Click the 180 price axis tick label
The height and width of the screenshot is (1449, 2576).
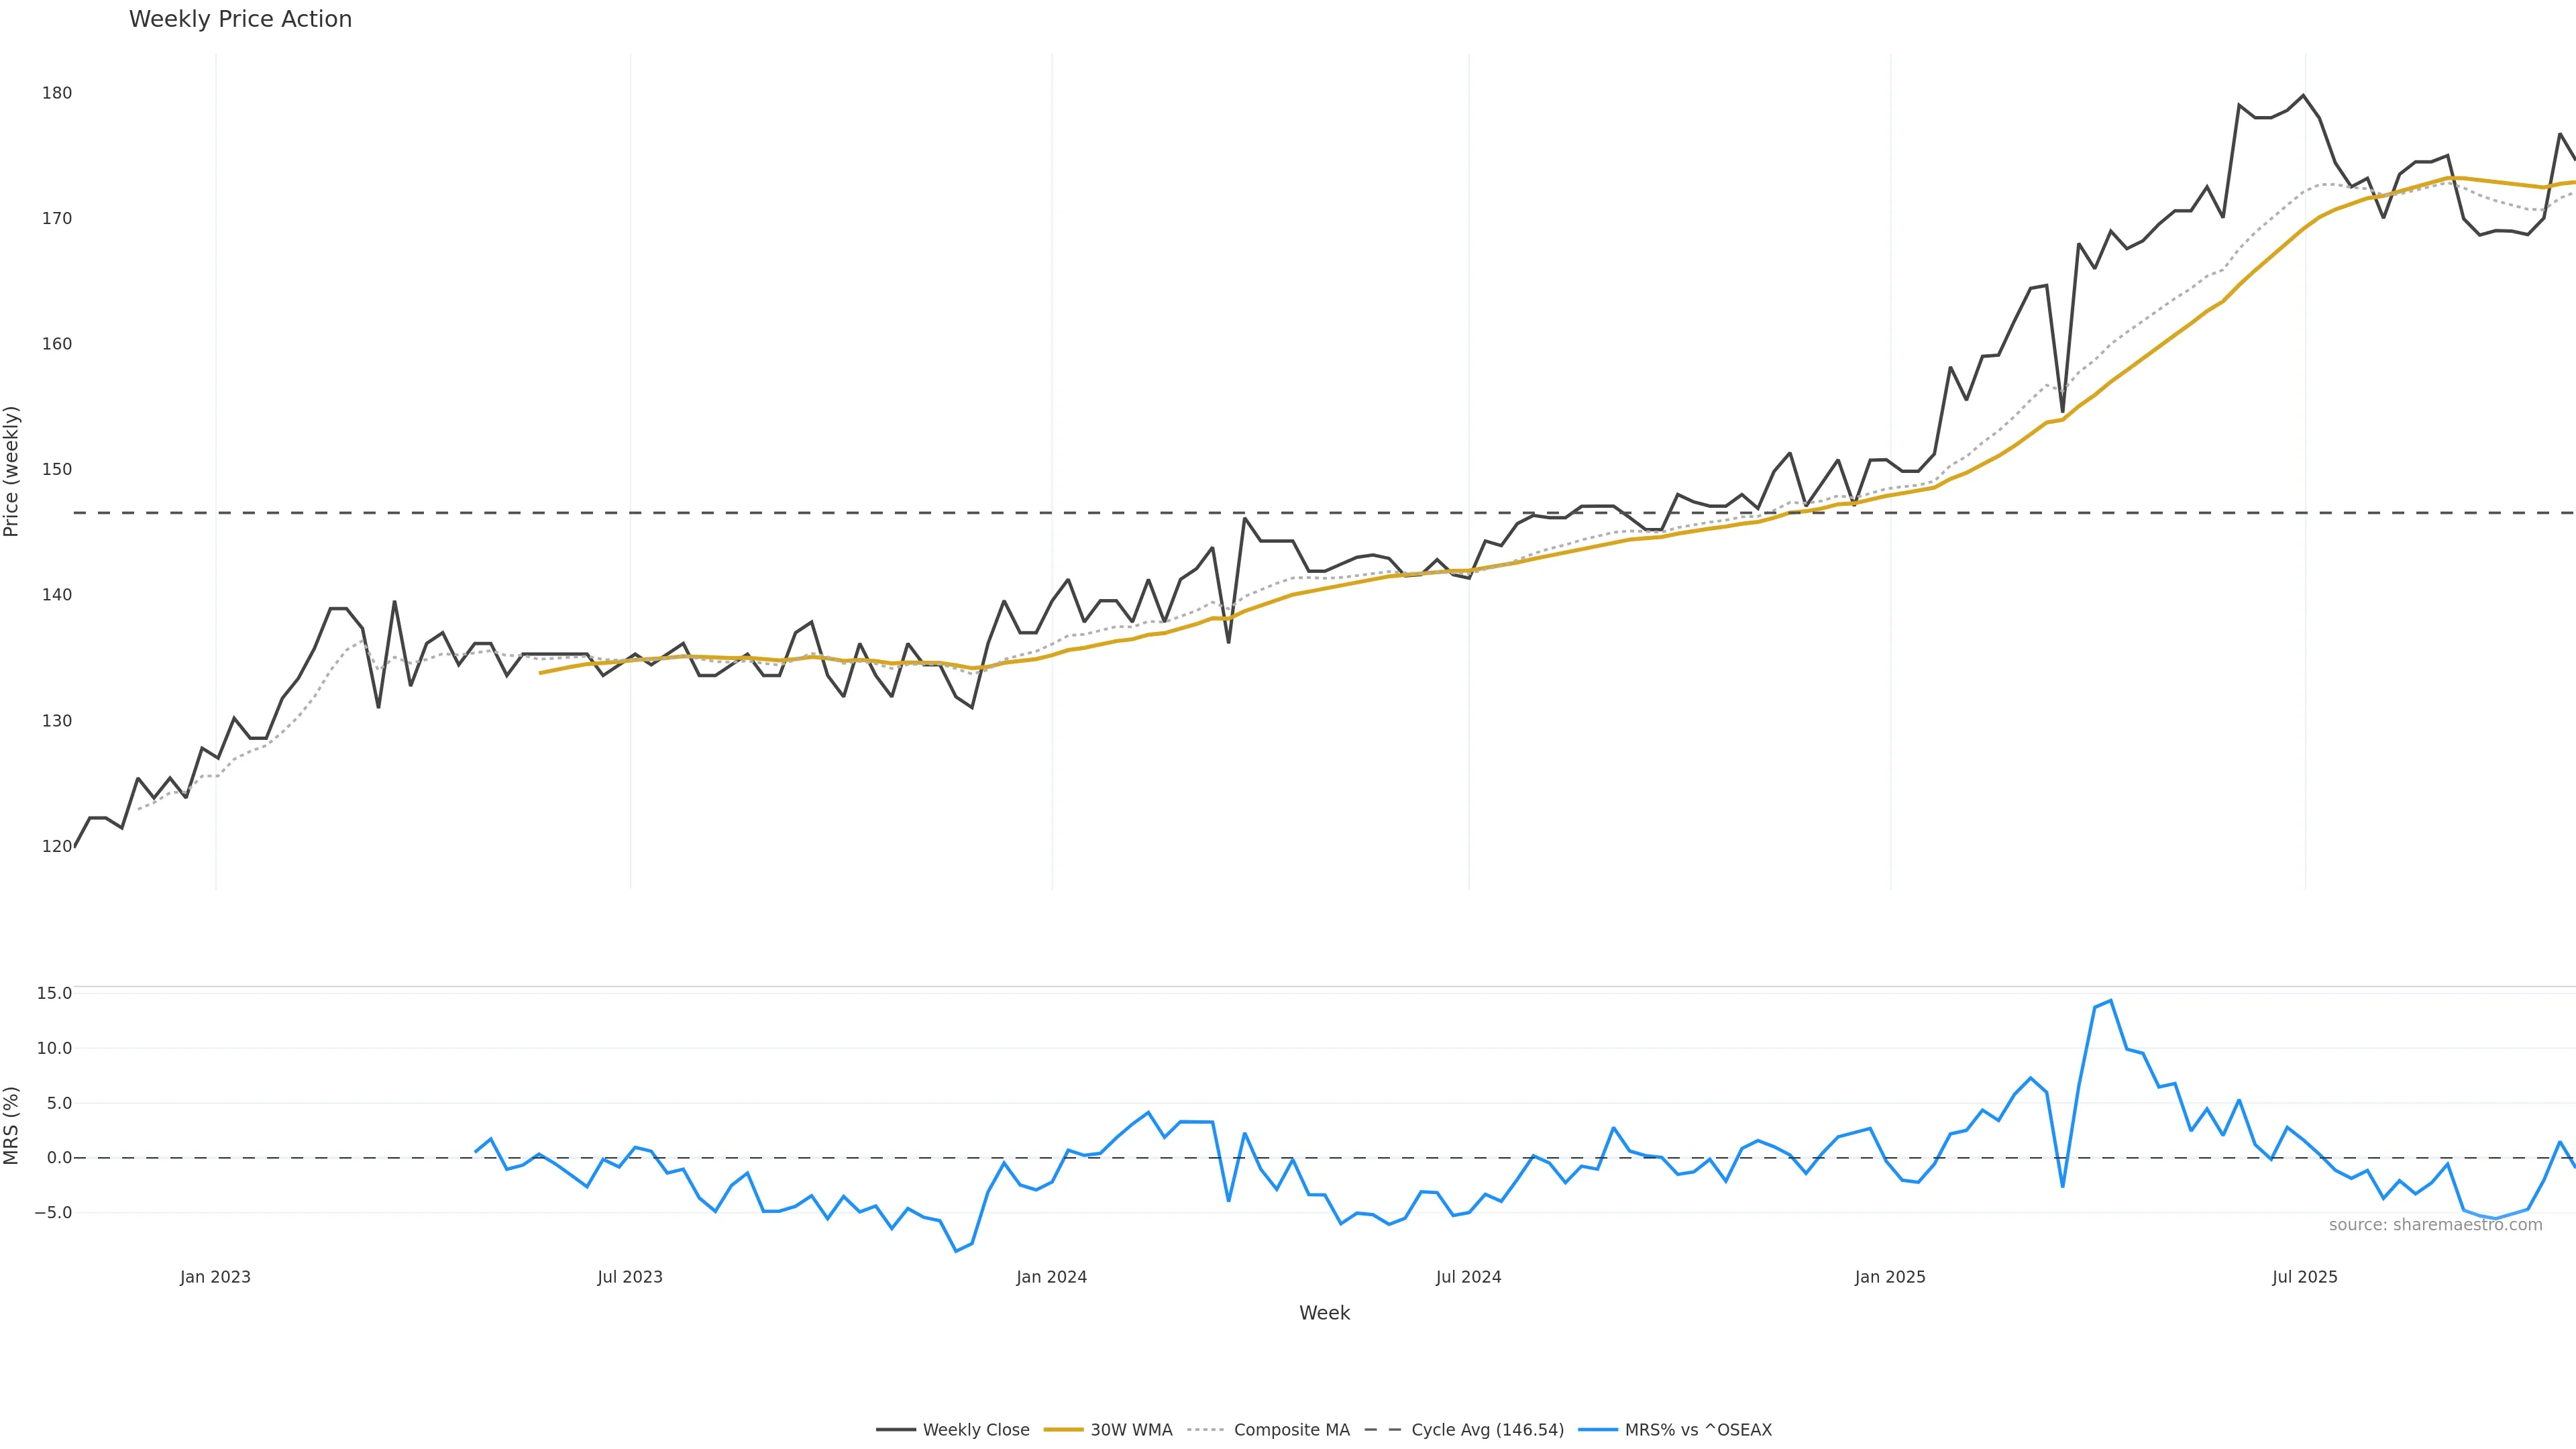coord(57,93)
